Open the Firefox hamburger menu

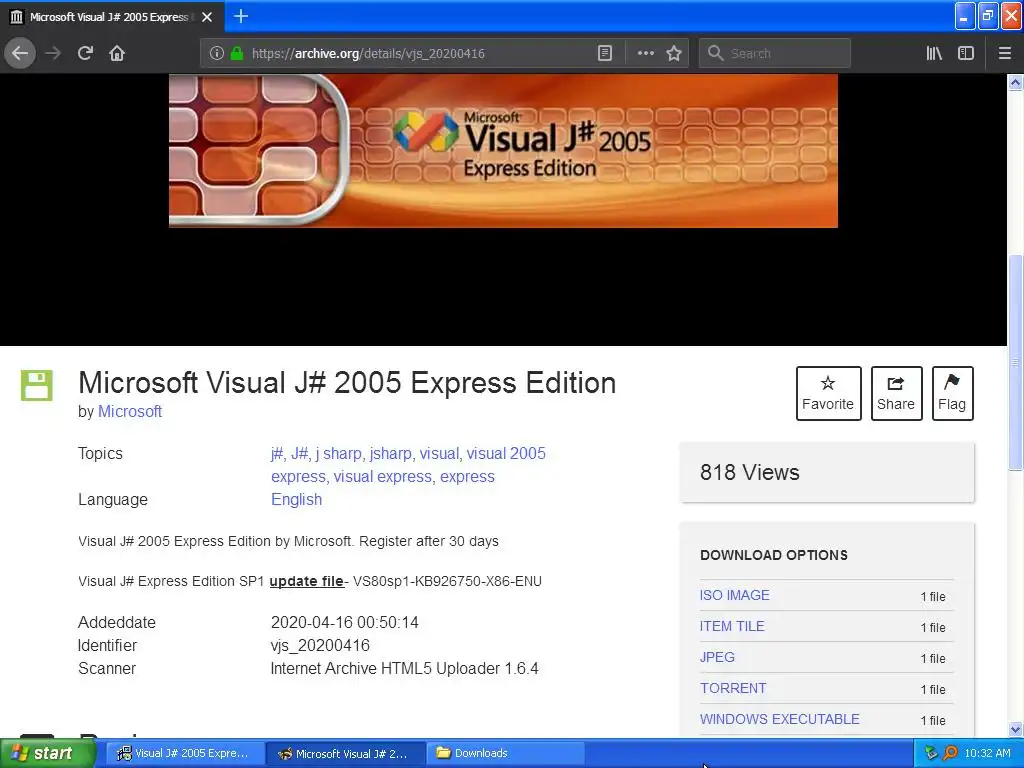tap(1005, 54)
